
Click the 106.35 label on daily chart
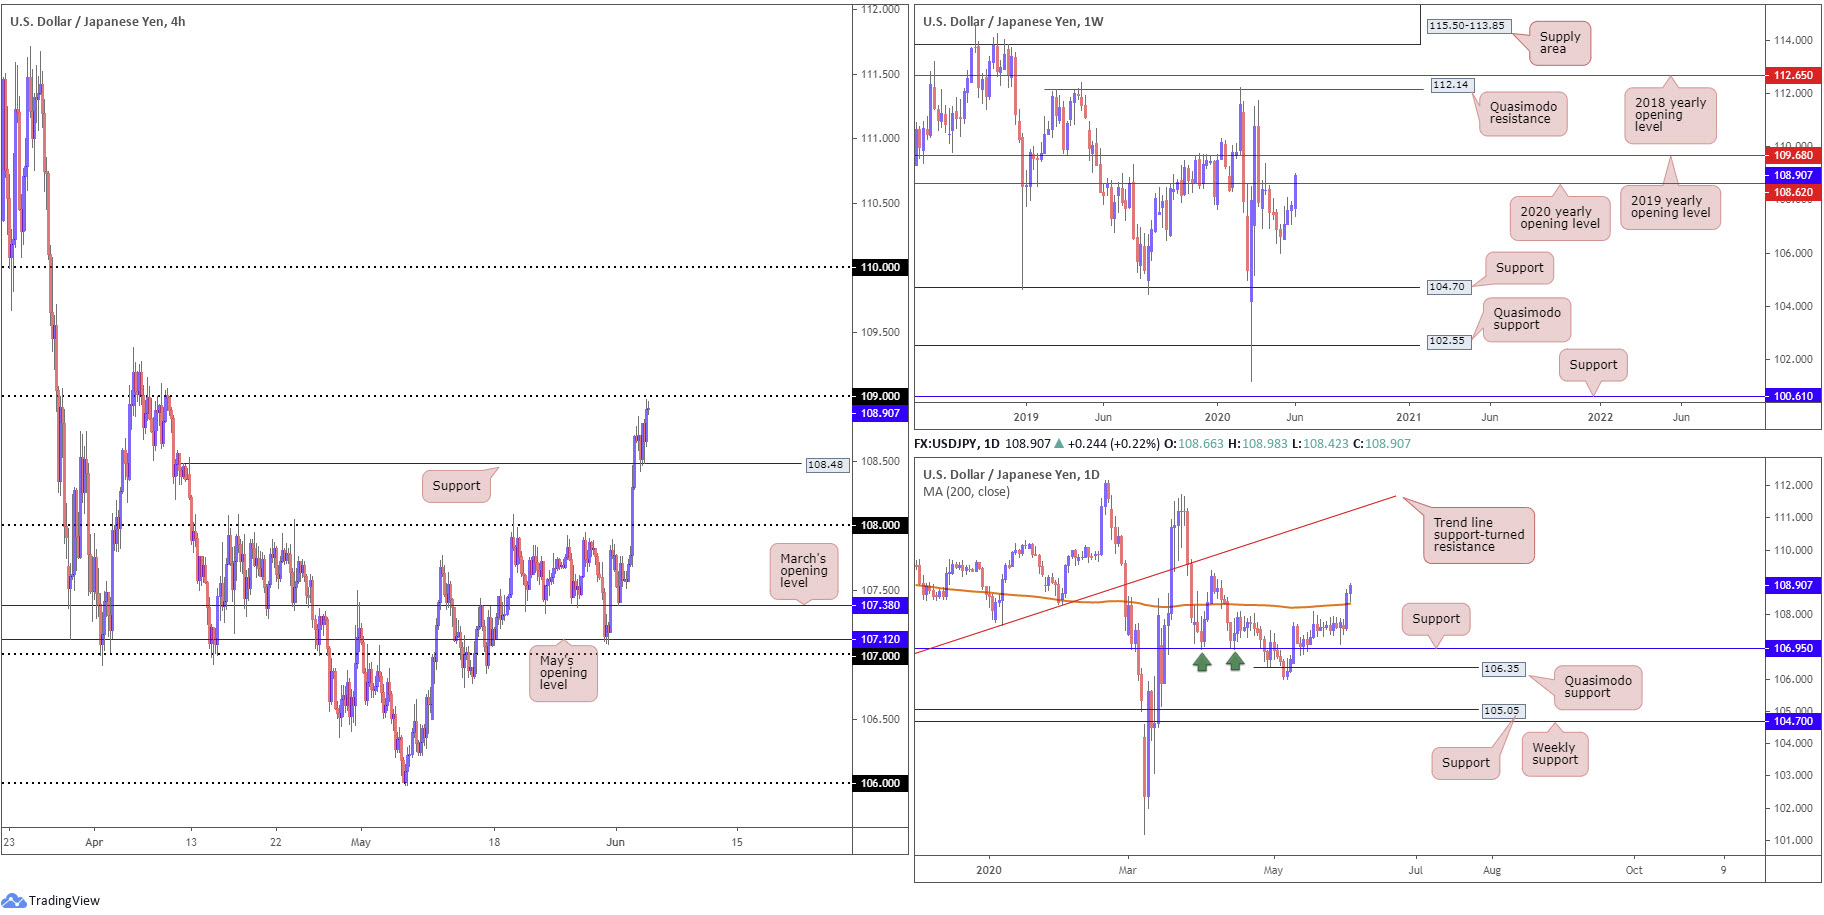(1502, 669)
